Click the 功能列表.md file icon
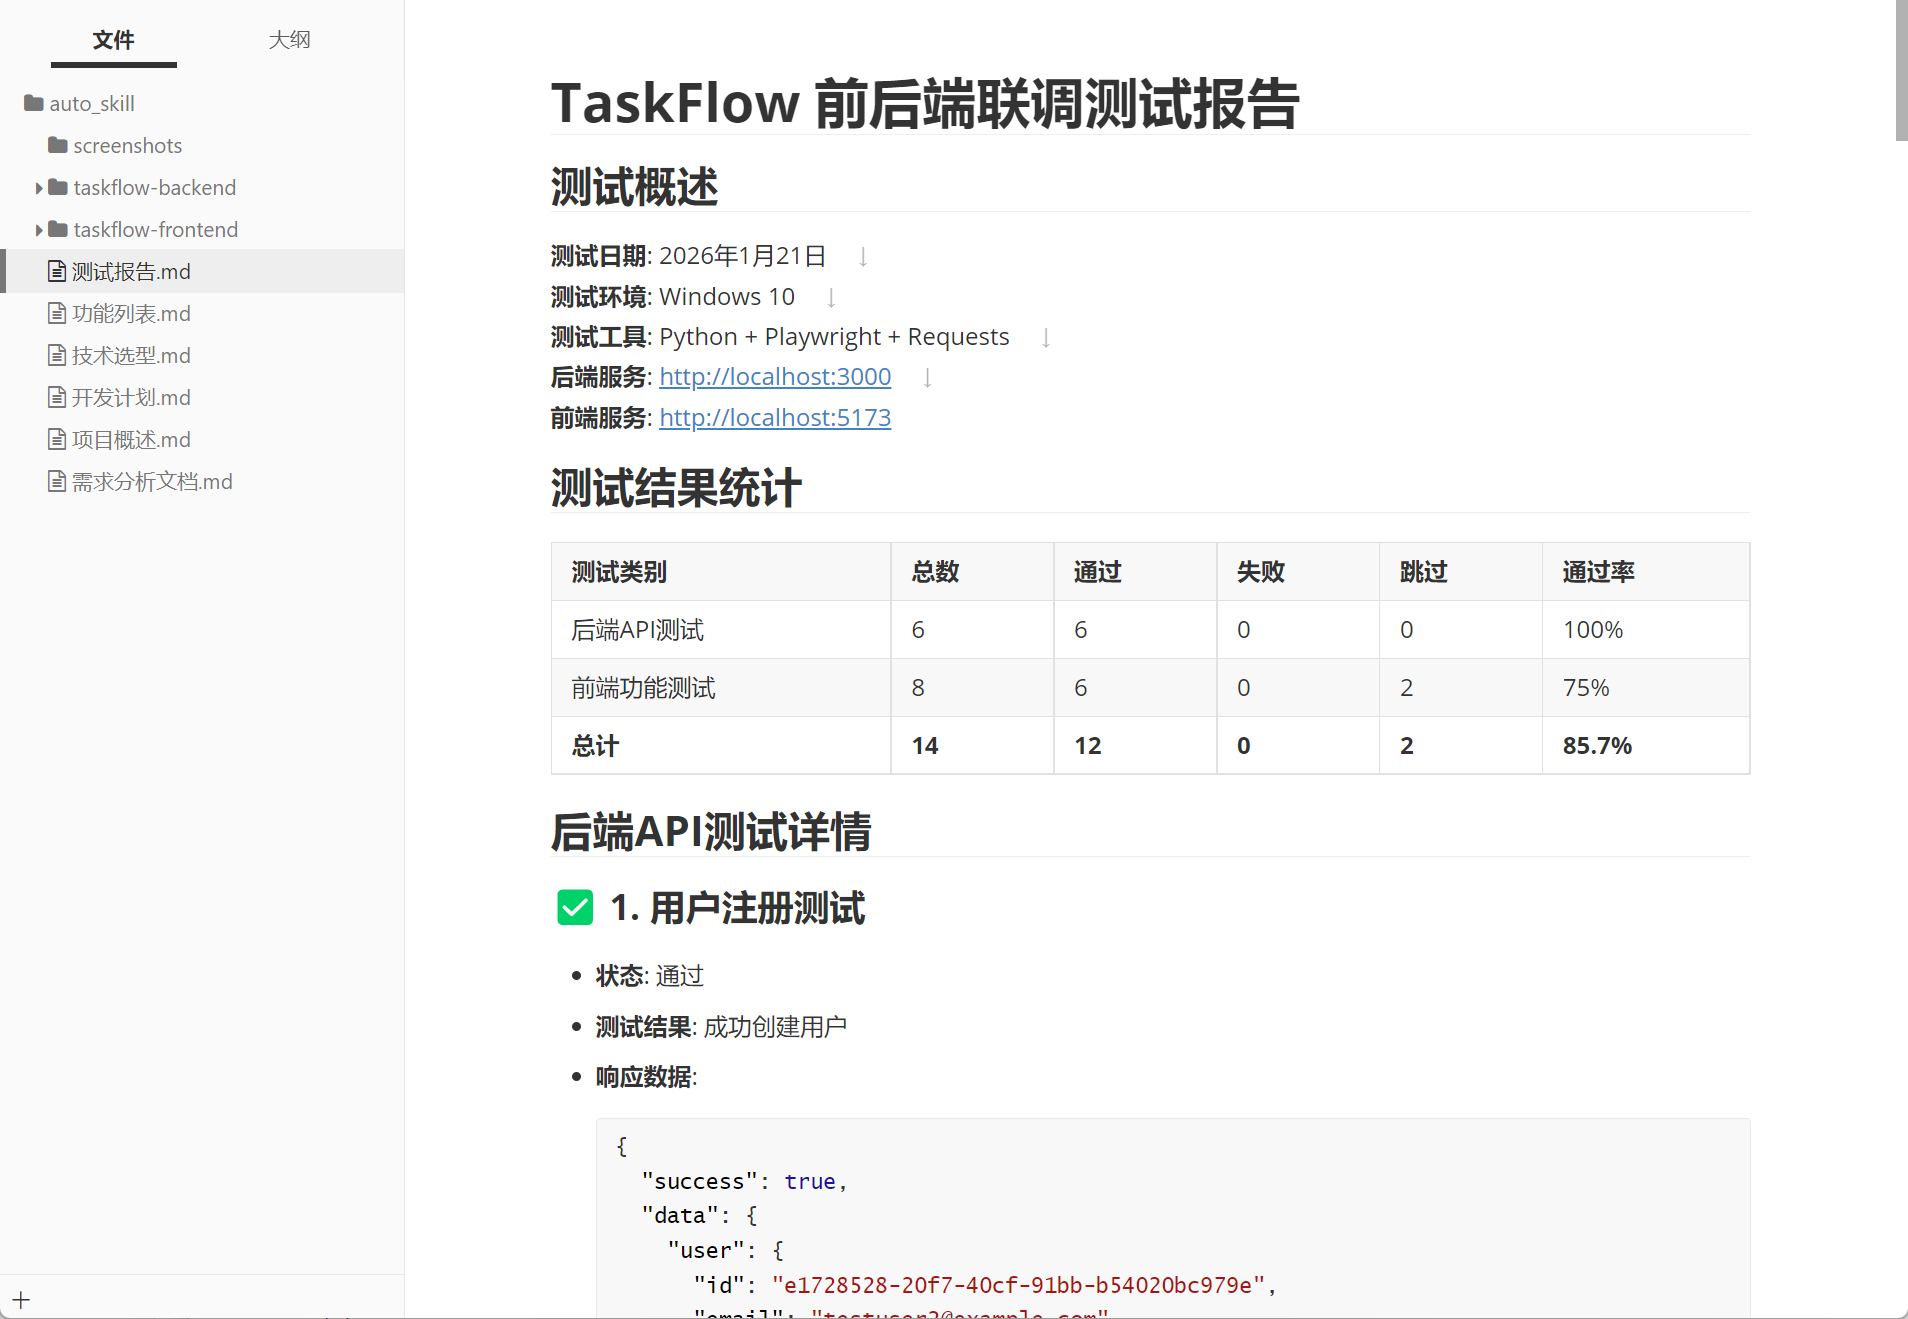The image size is (1908, 1319). tap(57, 313)
